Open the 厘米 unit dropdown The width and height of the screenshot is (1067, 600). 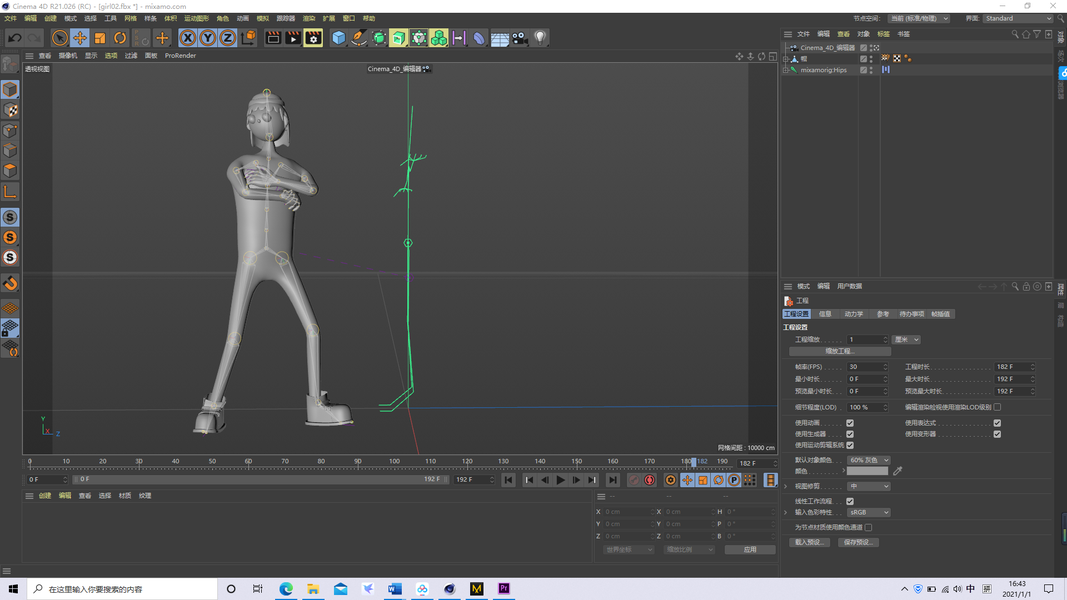point(906,339)
